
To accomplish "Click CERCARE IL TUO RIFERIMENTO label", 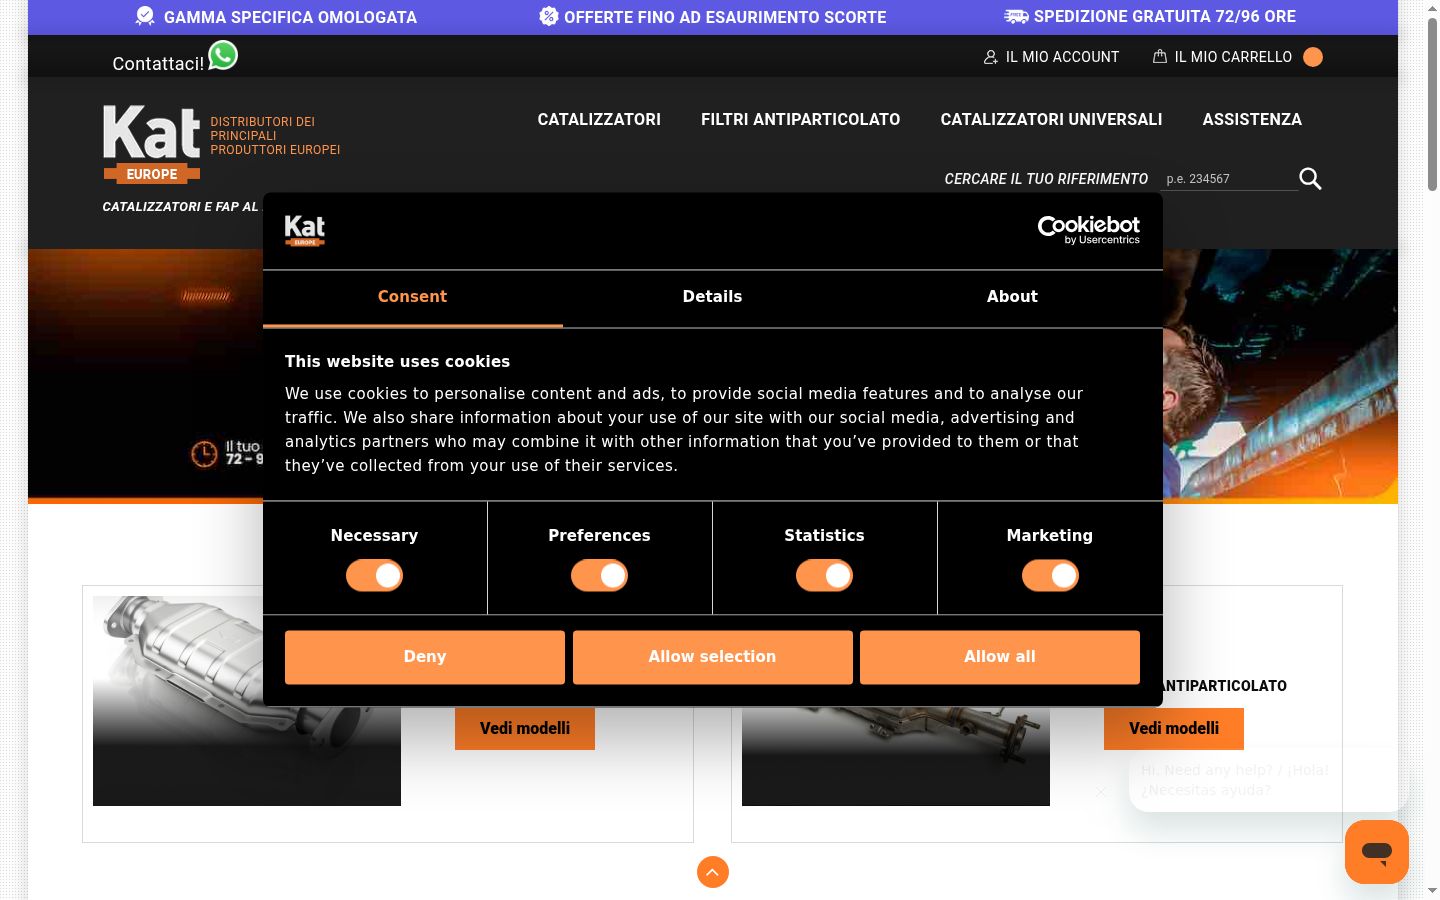I will (x=1046, y=179).
